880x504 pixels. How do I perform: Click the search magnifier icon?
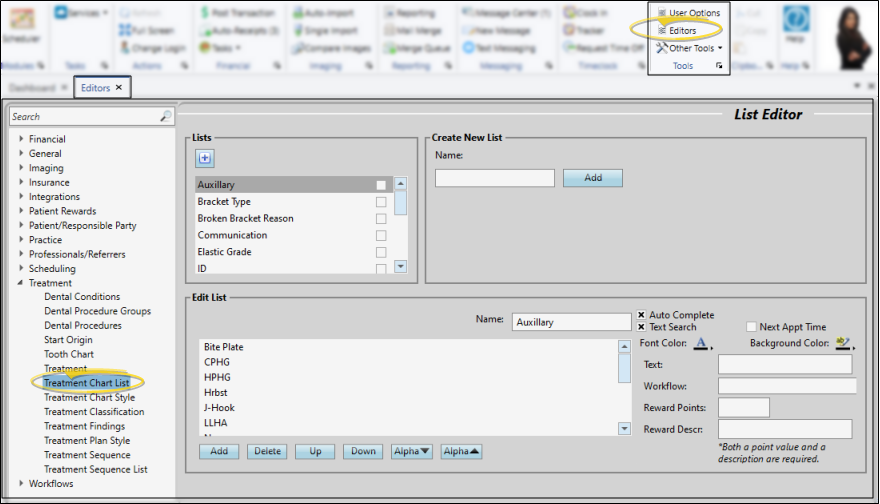click(x=166, y=117)
